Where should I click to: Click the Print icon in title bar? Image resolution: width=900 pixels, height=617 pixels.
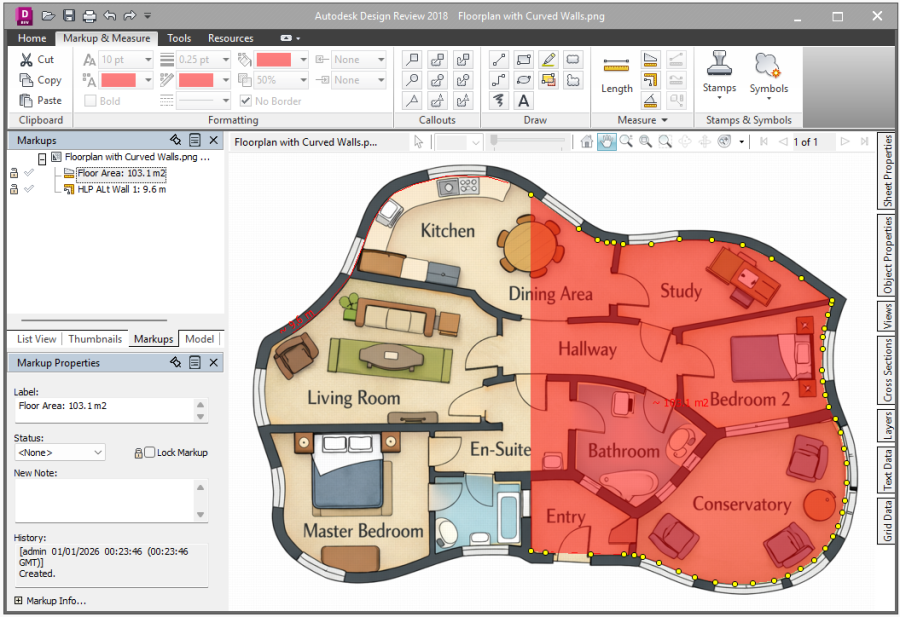(89, 16)
